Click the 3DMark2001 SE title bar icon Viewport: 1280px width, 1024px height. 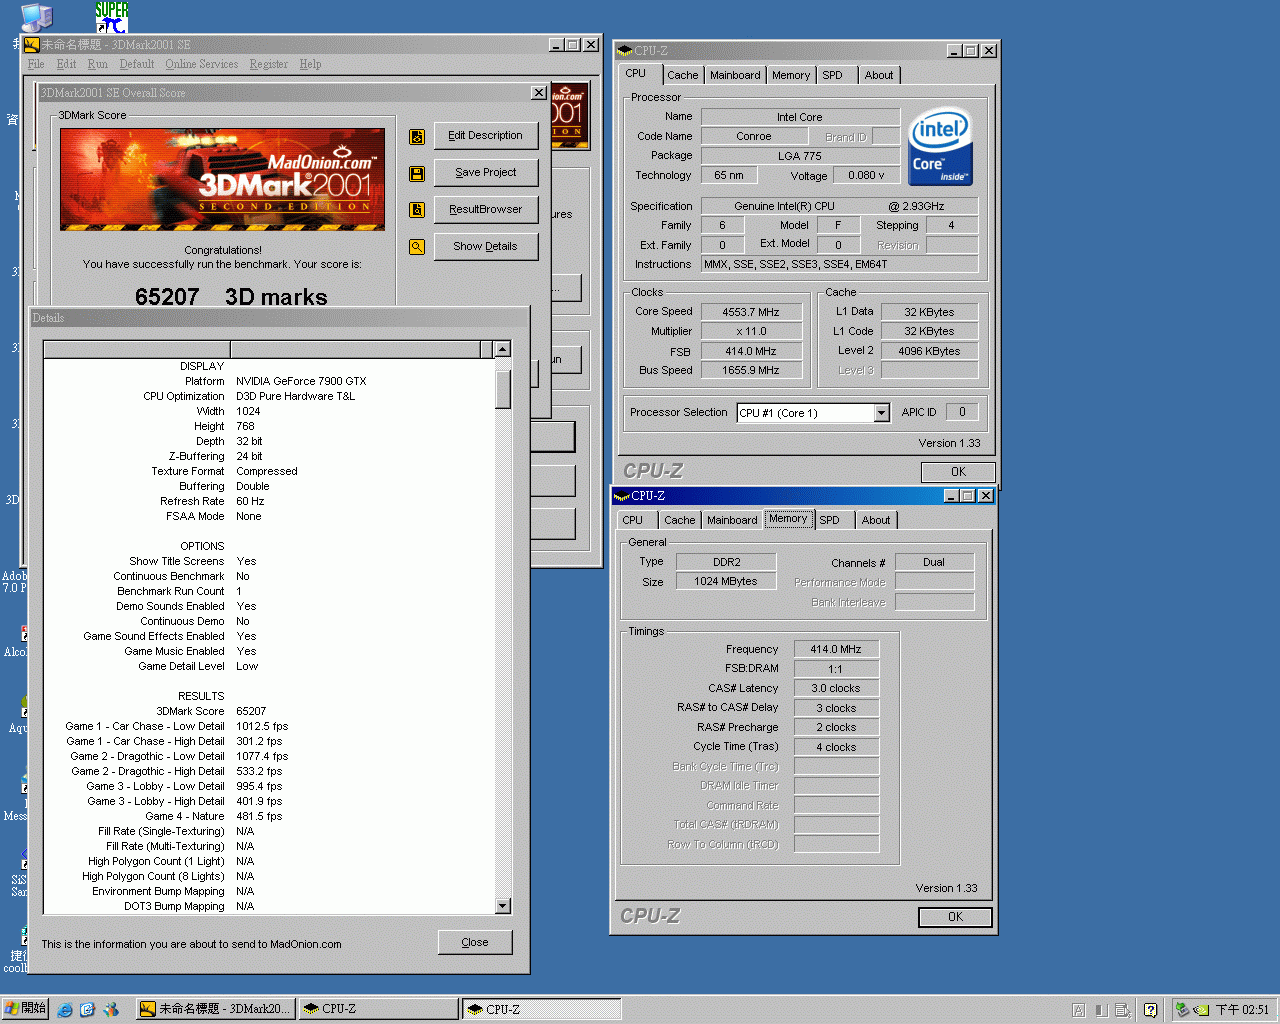pos(32,45)
